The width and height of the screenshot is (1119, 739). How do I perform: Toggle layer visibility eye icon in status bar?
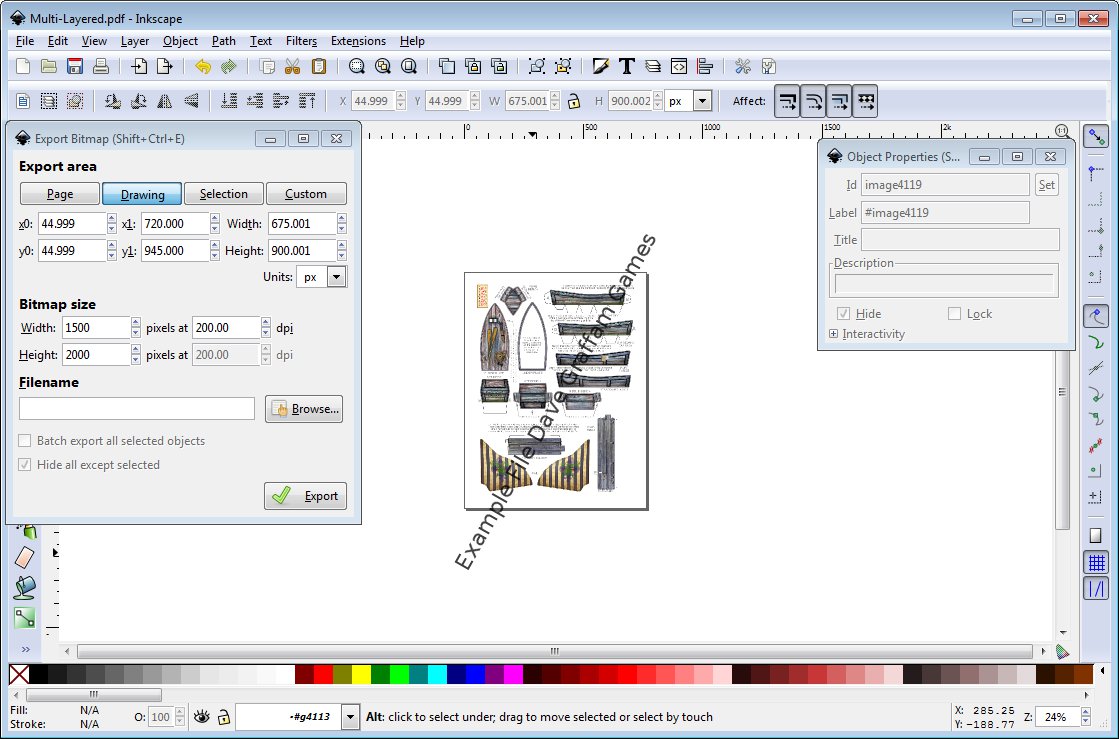(202, 717)
